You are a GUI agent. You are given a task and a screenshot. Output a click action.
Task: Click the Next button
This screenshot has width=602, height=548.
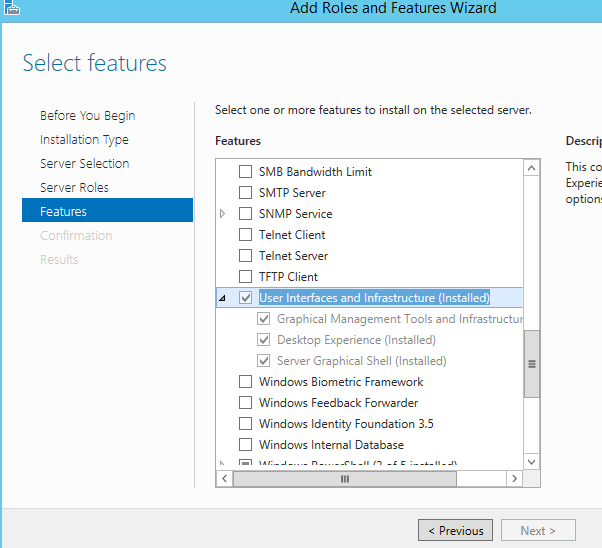pyautogui.click(x=538, y=530)
